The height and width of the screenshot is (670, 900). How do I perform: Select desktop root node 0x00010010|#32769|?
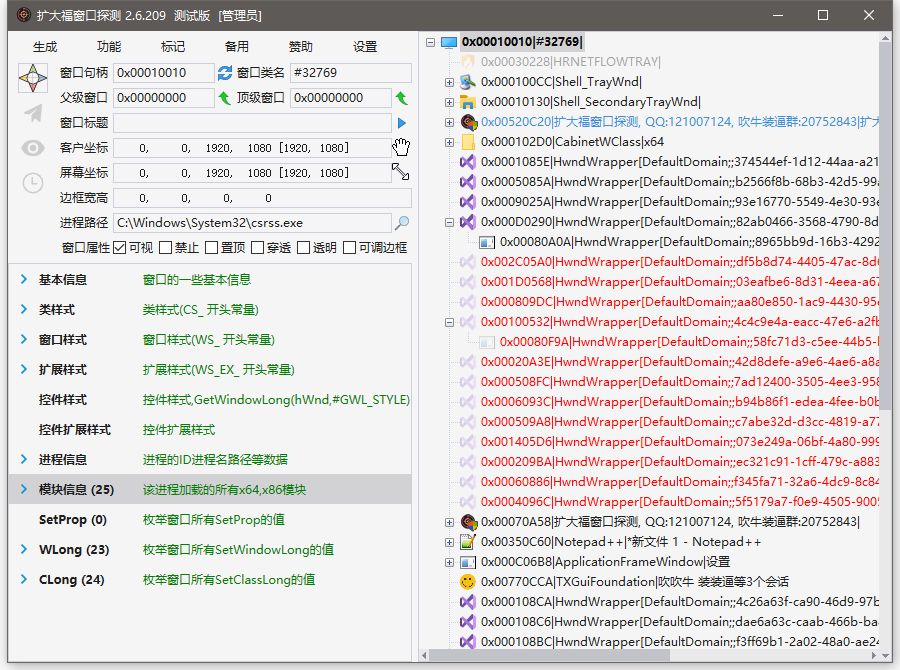[x=522, y=42]
